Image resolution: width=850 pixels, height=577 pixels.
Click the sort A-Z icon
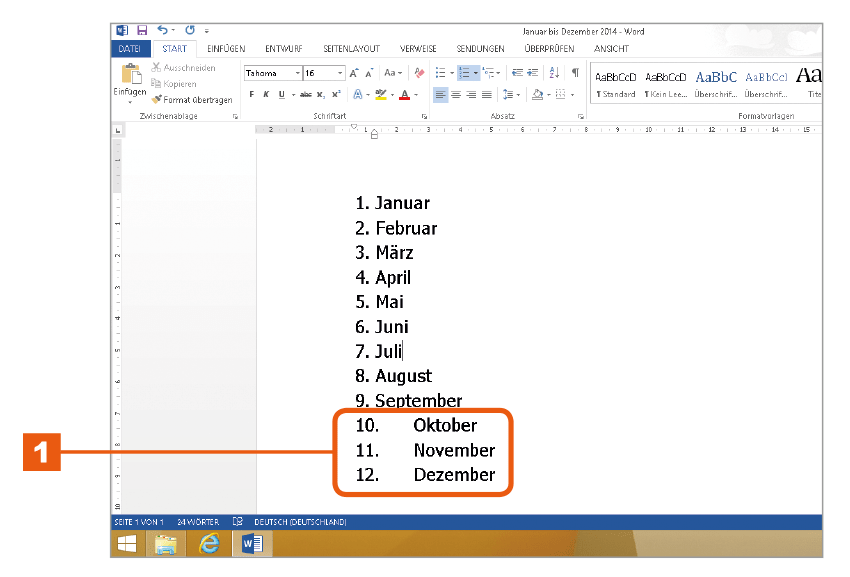click(x=554, y=73)
